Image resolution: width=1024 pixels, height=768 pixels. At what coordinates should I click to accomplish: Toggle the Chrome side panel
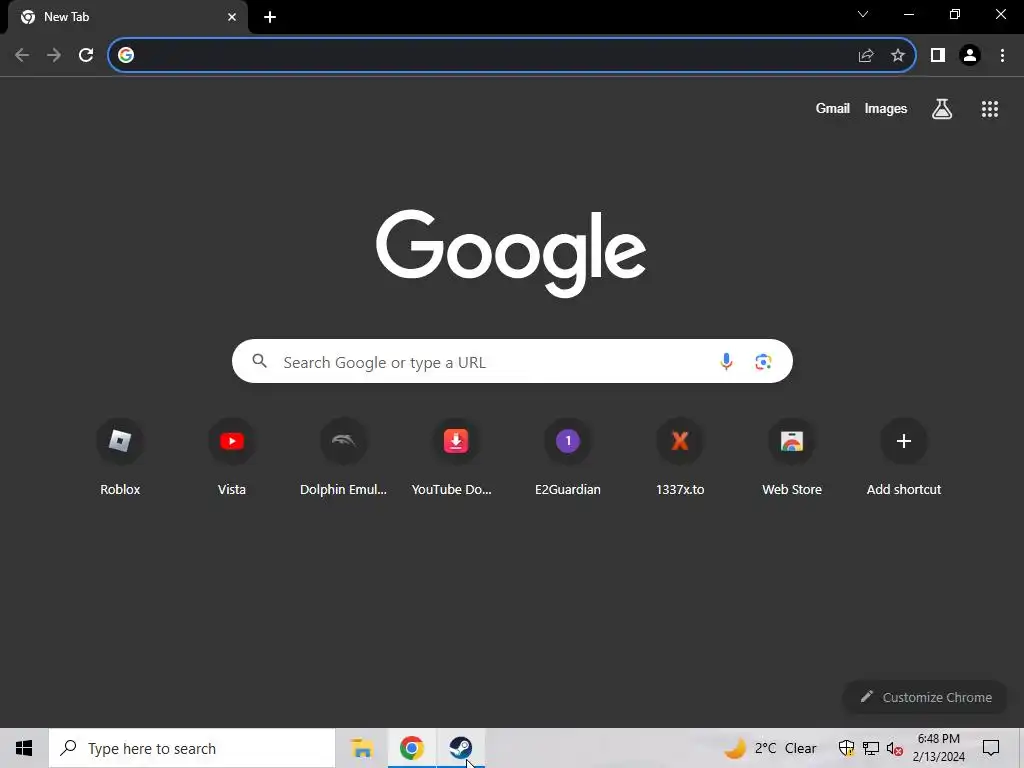[x=938, y=55]
